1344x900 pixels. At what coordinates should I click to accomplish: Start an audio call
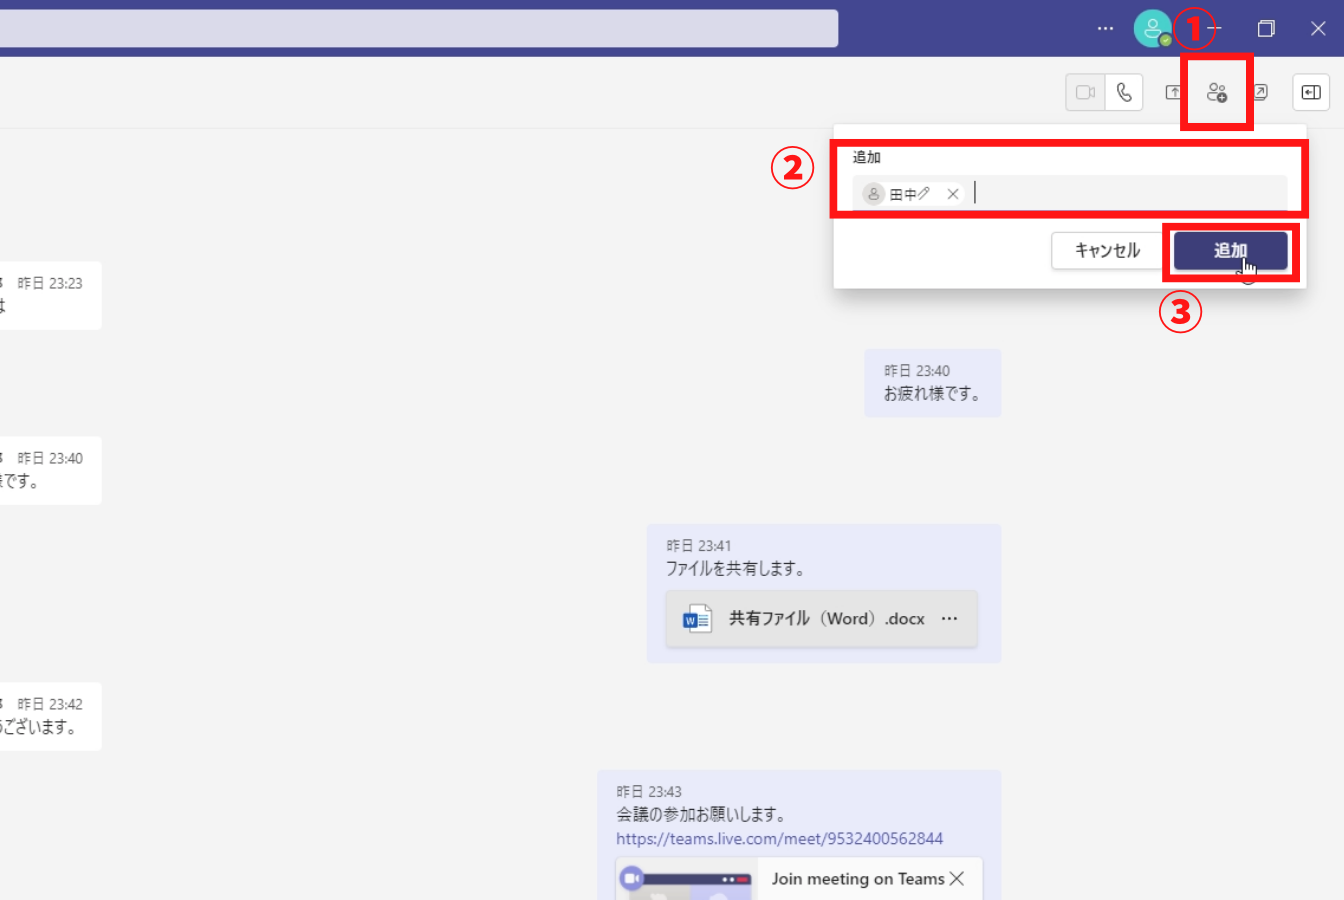(x=1124, y=93)
